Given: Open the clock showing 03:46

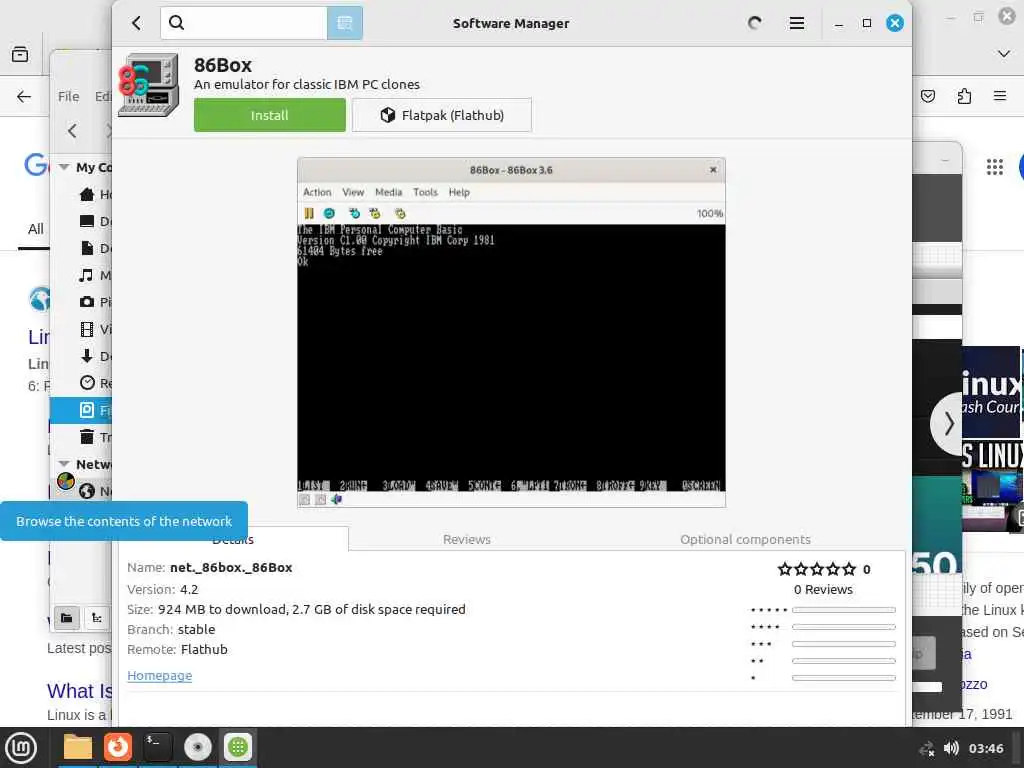Looking at the screenshot, I should 986,748.
